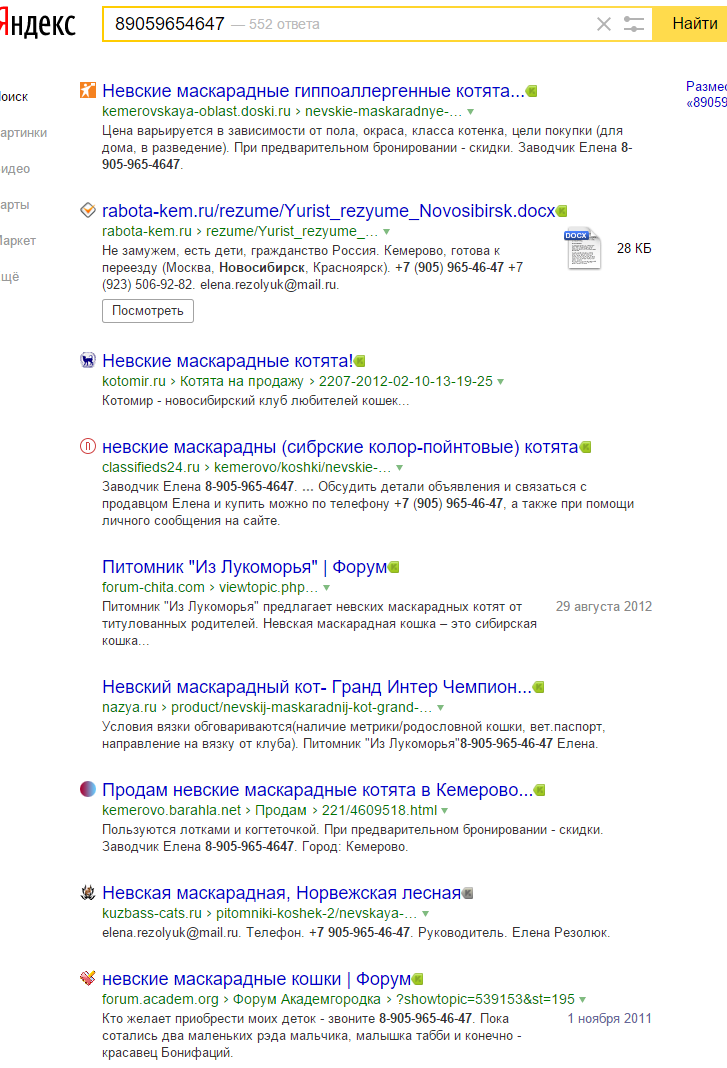The height and width of the screenshot is (1068, 727).
Task: Open Невский маскарадный кот- Гранд Интер Чемпион result
Action: coord(317,687)
